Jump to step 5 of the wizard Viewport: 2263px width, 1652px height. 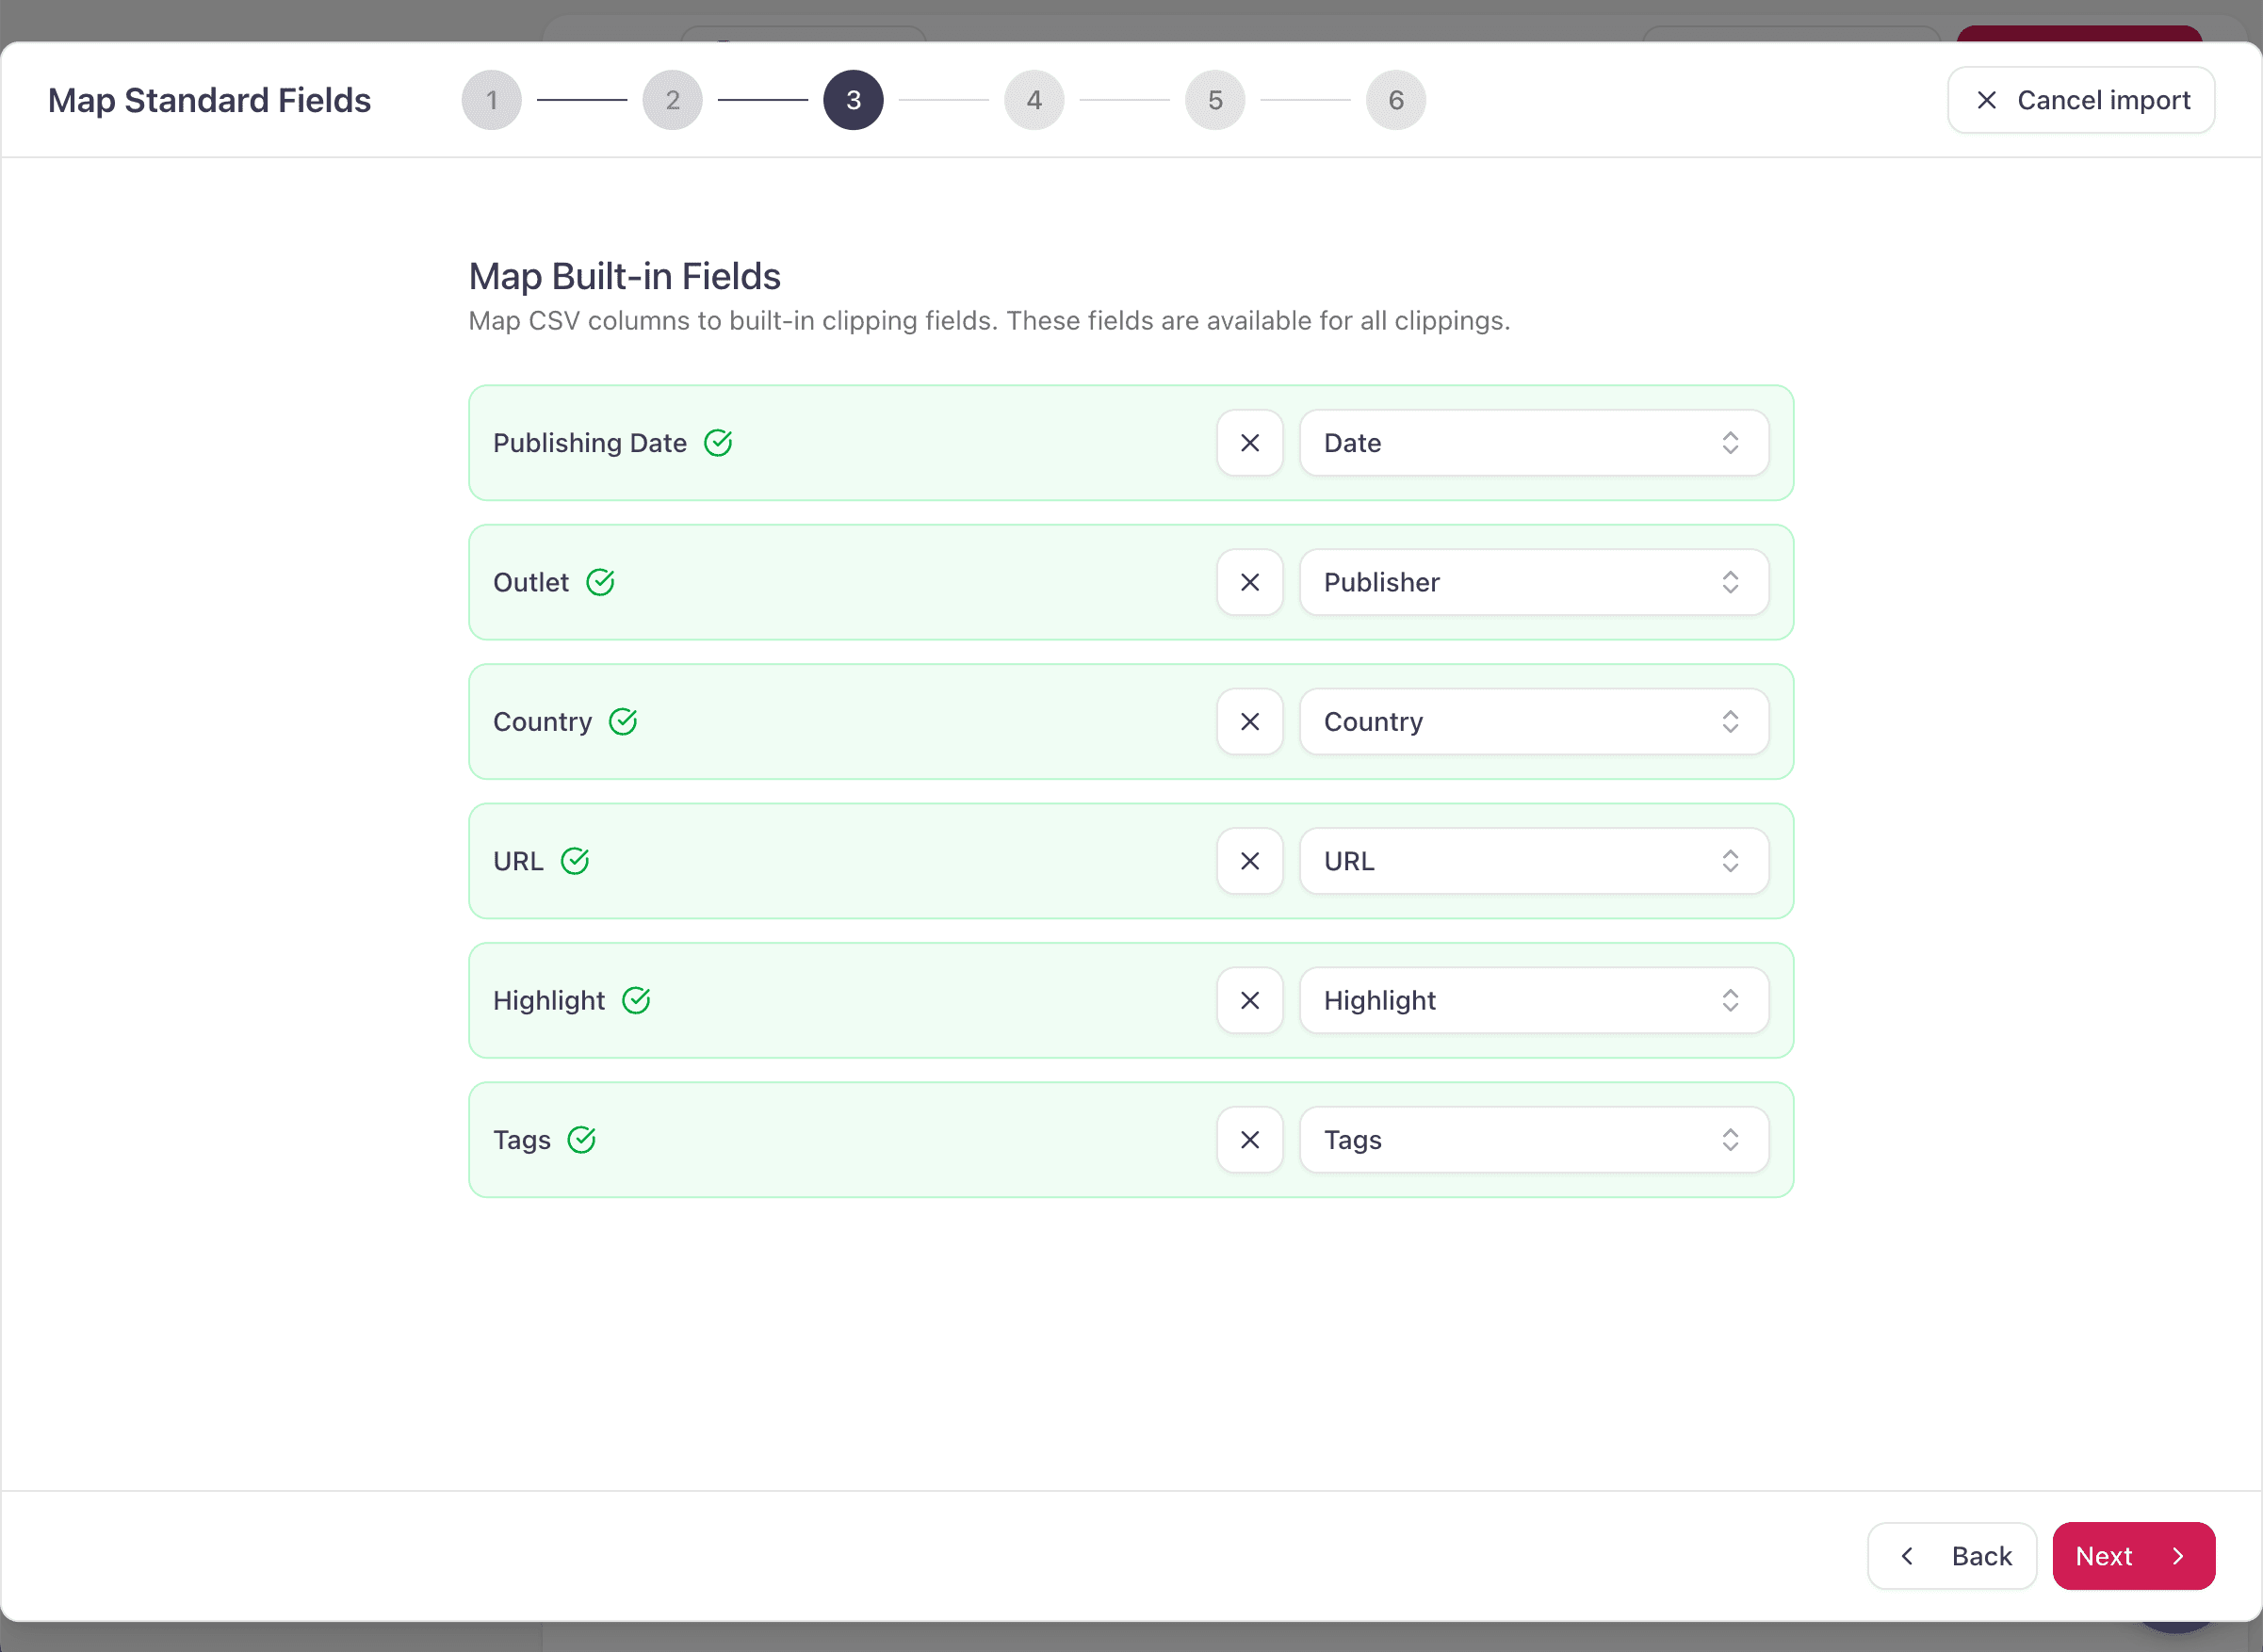click(1214, 99)
